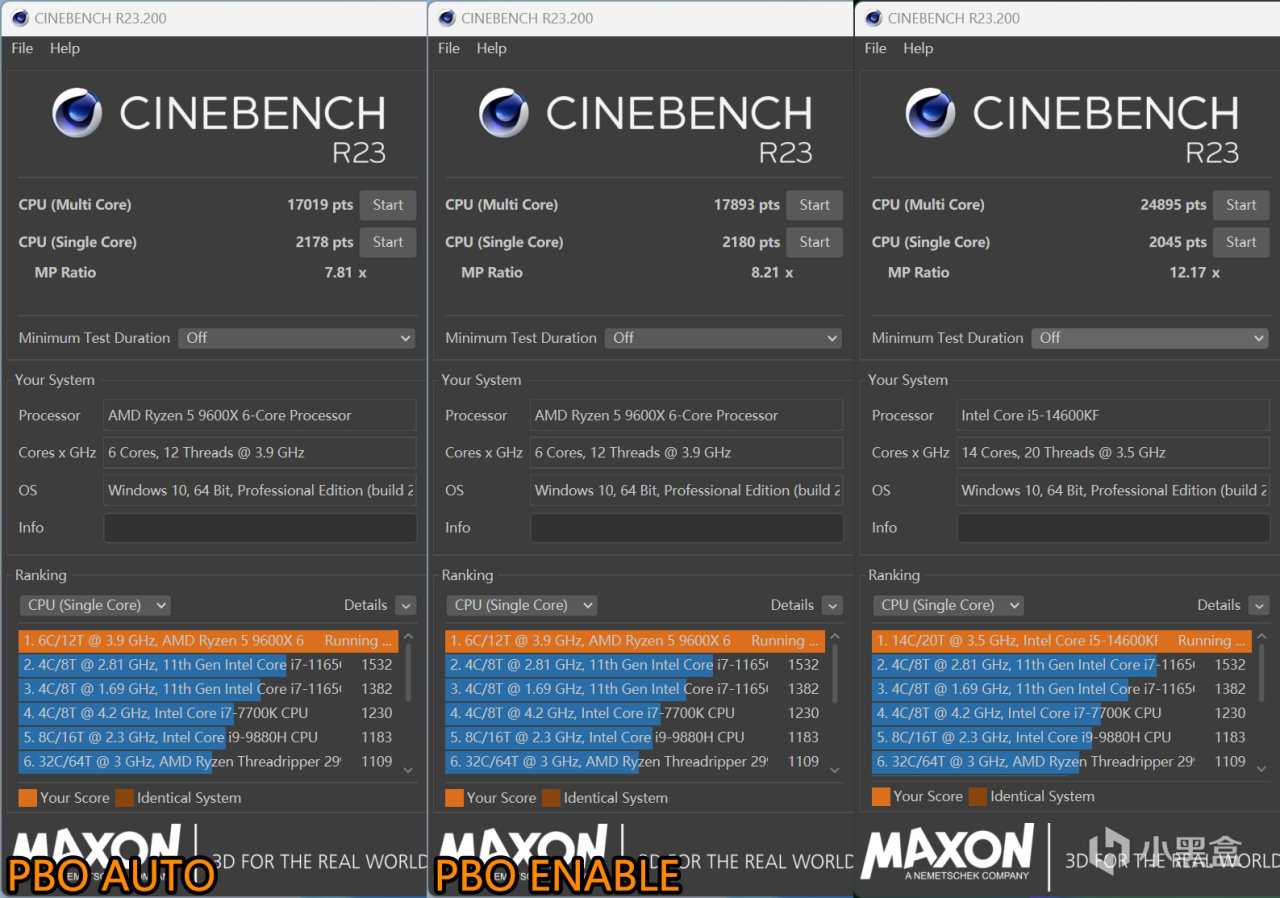Click Intel Core i5-14600KF processor field

pos(1113,415)
